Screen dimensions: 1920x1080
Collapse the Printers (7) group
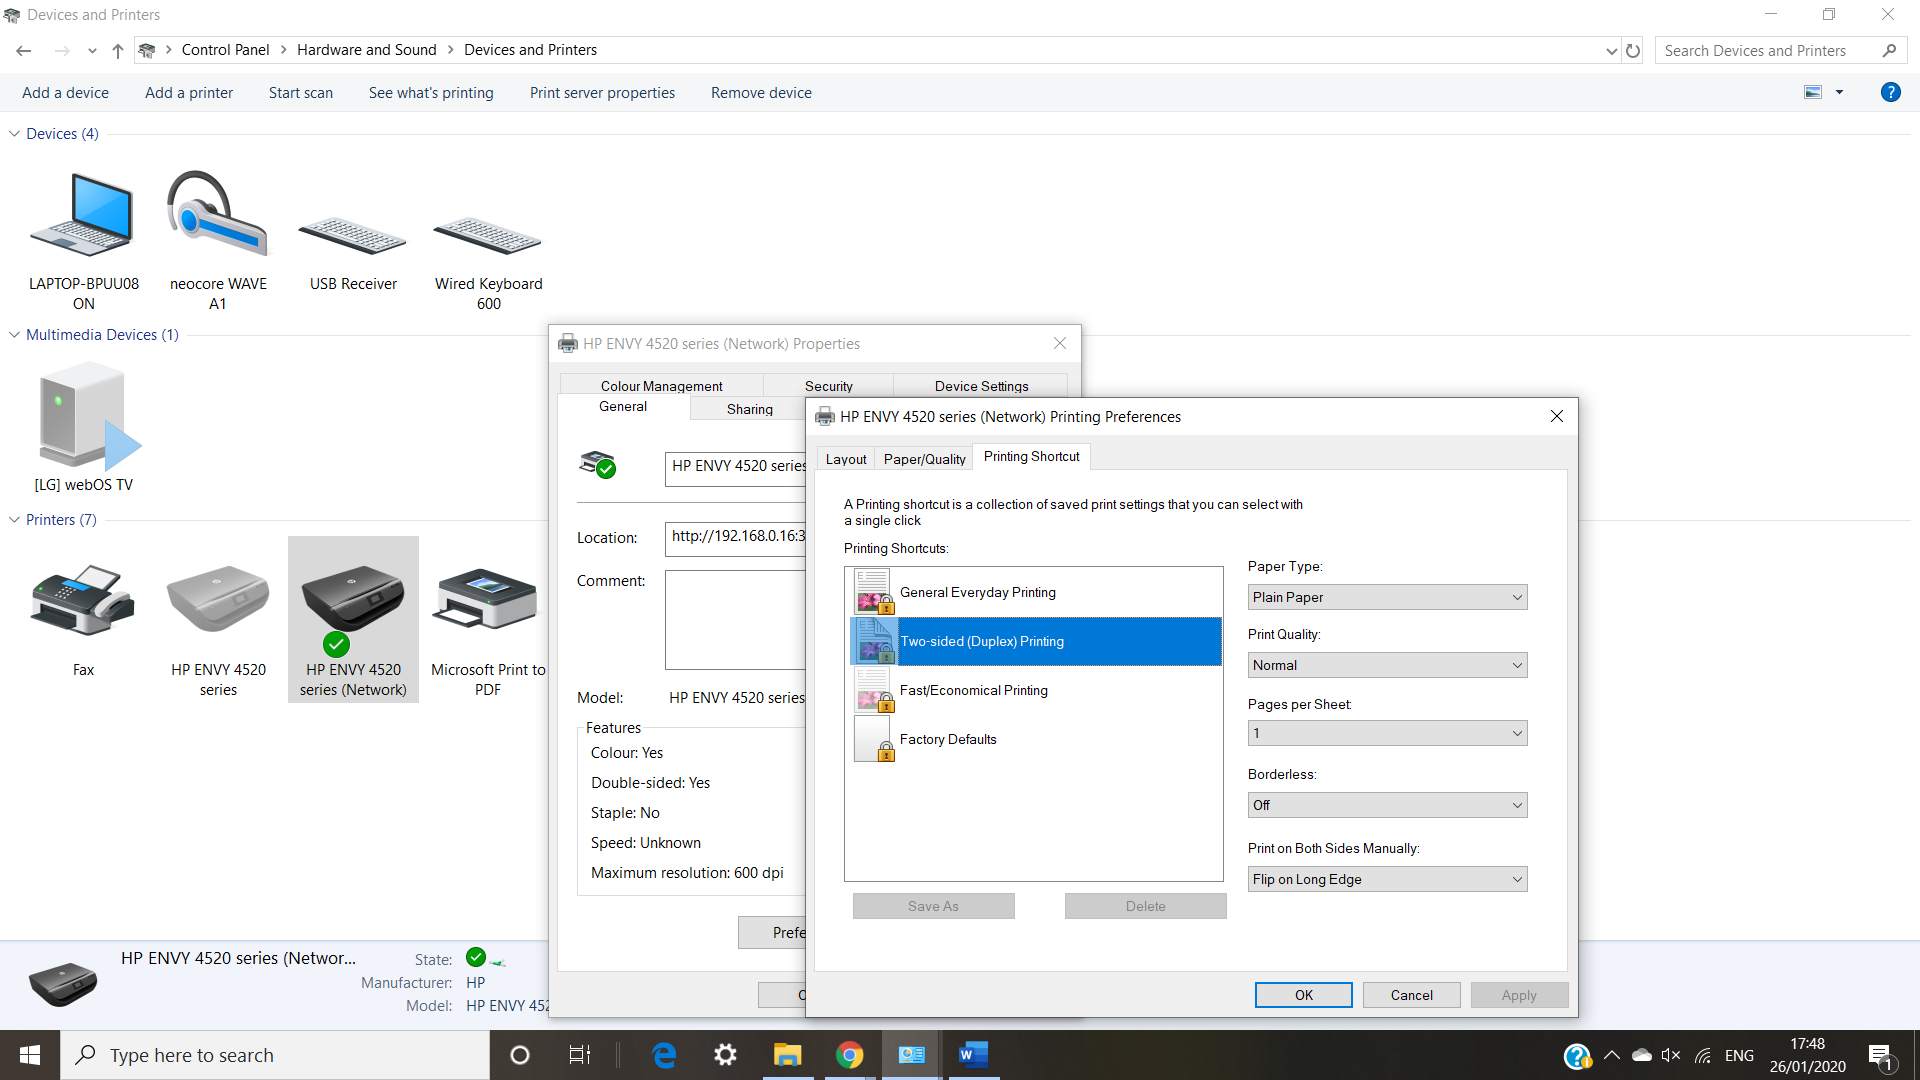coord(14,519)
